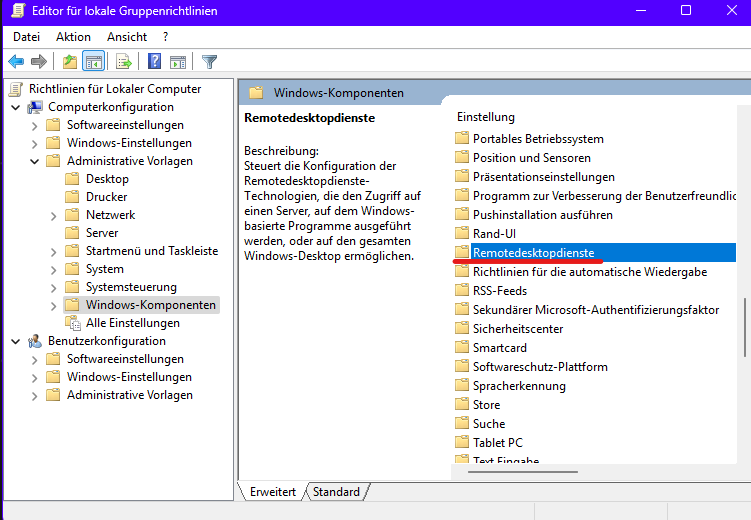Click the Einstellung column header
The height and width of the screenshot is (520, 751).
coord(486,117)
